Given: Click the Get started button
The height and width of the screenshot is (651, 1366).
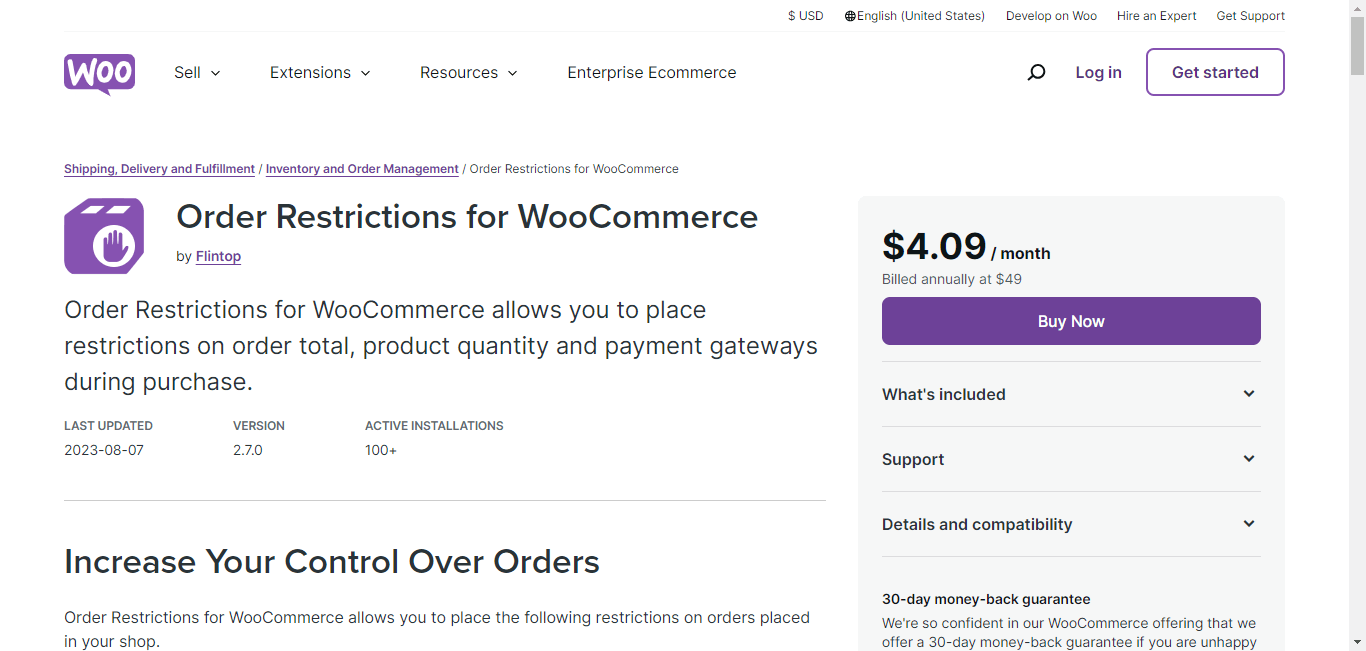Looking at the screenshot, I should tap(1215, 72).
